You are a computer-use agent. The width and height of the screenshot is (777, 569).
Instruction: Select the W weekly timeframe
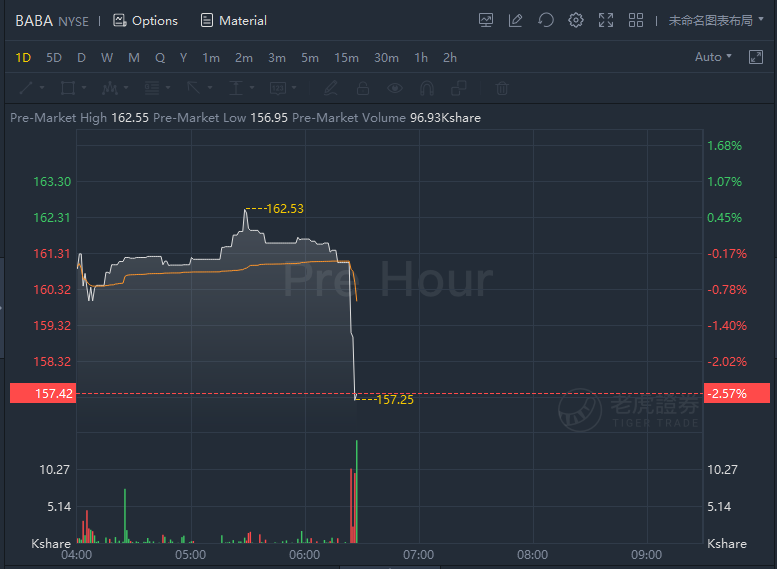pos(107,57)
